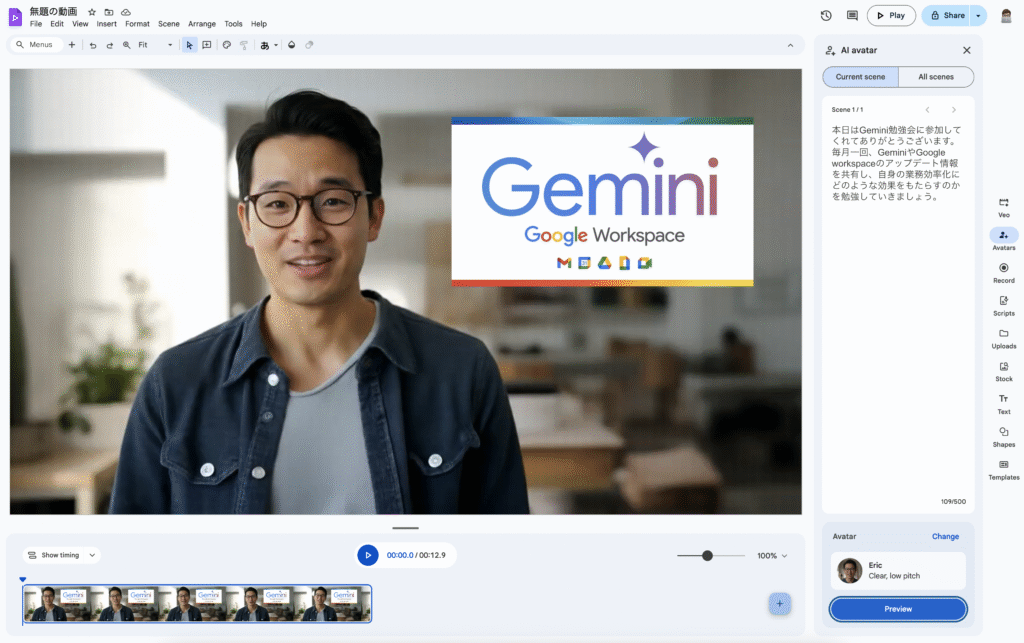Adjust the timeline zoom slider knob
Image resolution: width=1024 pixels, height=643 pixels.
pos(707,556)
